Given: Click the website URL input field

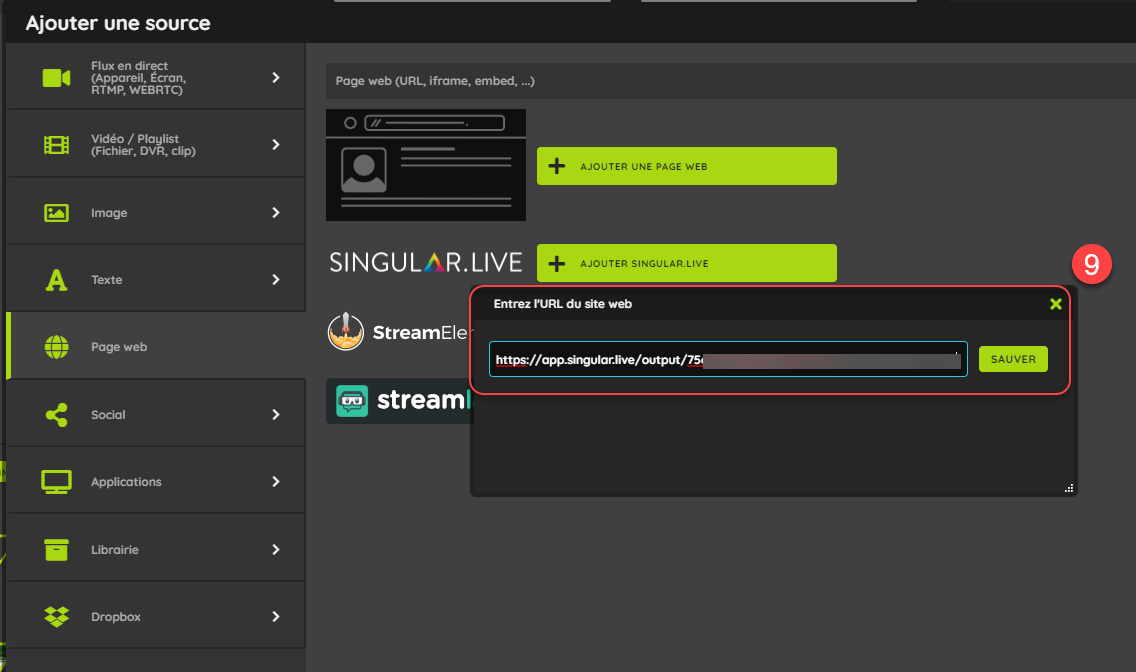Looking at the screenshot, I should pos(728,359).
